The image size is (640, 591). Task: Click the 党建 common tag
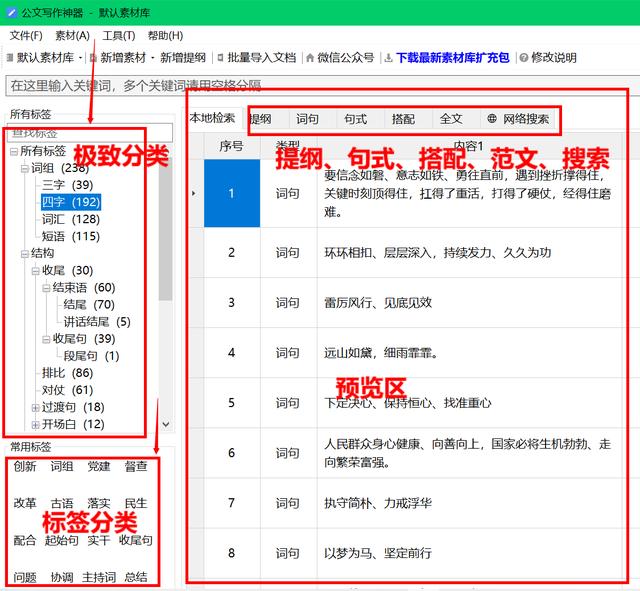pyautogui.click(x=99, y=466)
